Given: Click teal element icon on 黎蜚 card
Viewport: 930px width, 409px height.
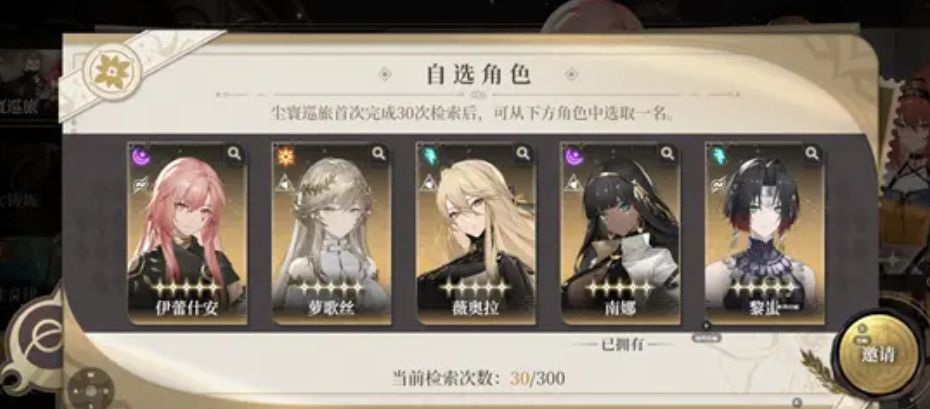Looking at the screenshot, I should tap(719, 157).
